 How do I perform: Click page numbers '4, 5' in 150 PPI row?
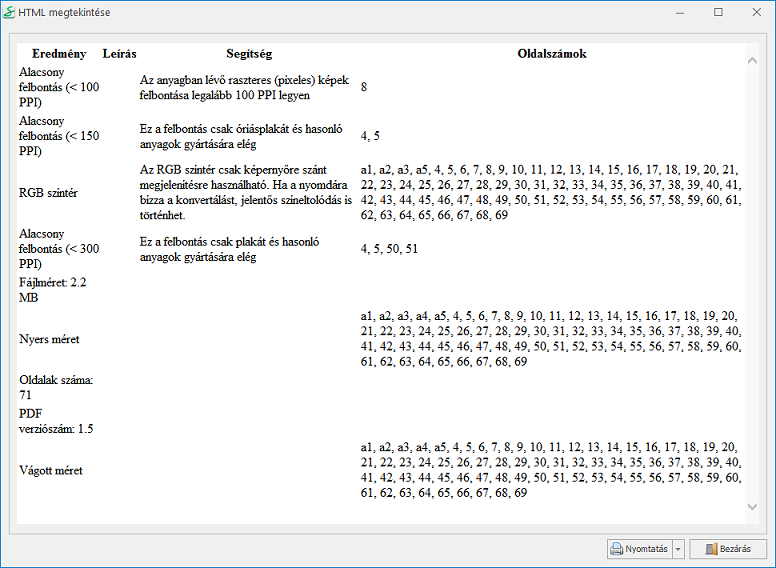point(370,136)
